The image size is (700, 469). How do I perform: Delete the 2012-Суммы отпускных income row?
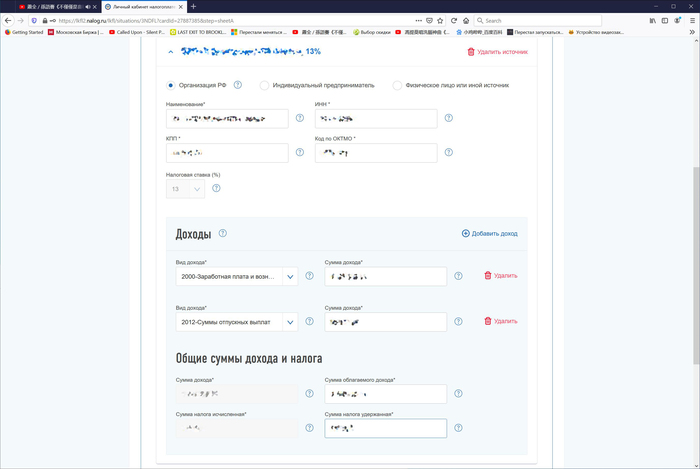(x=501, y=321)
